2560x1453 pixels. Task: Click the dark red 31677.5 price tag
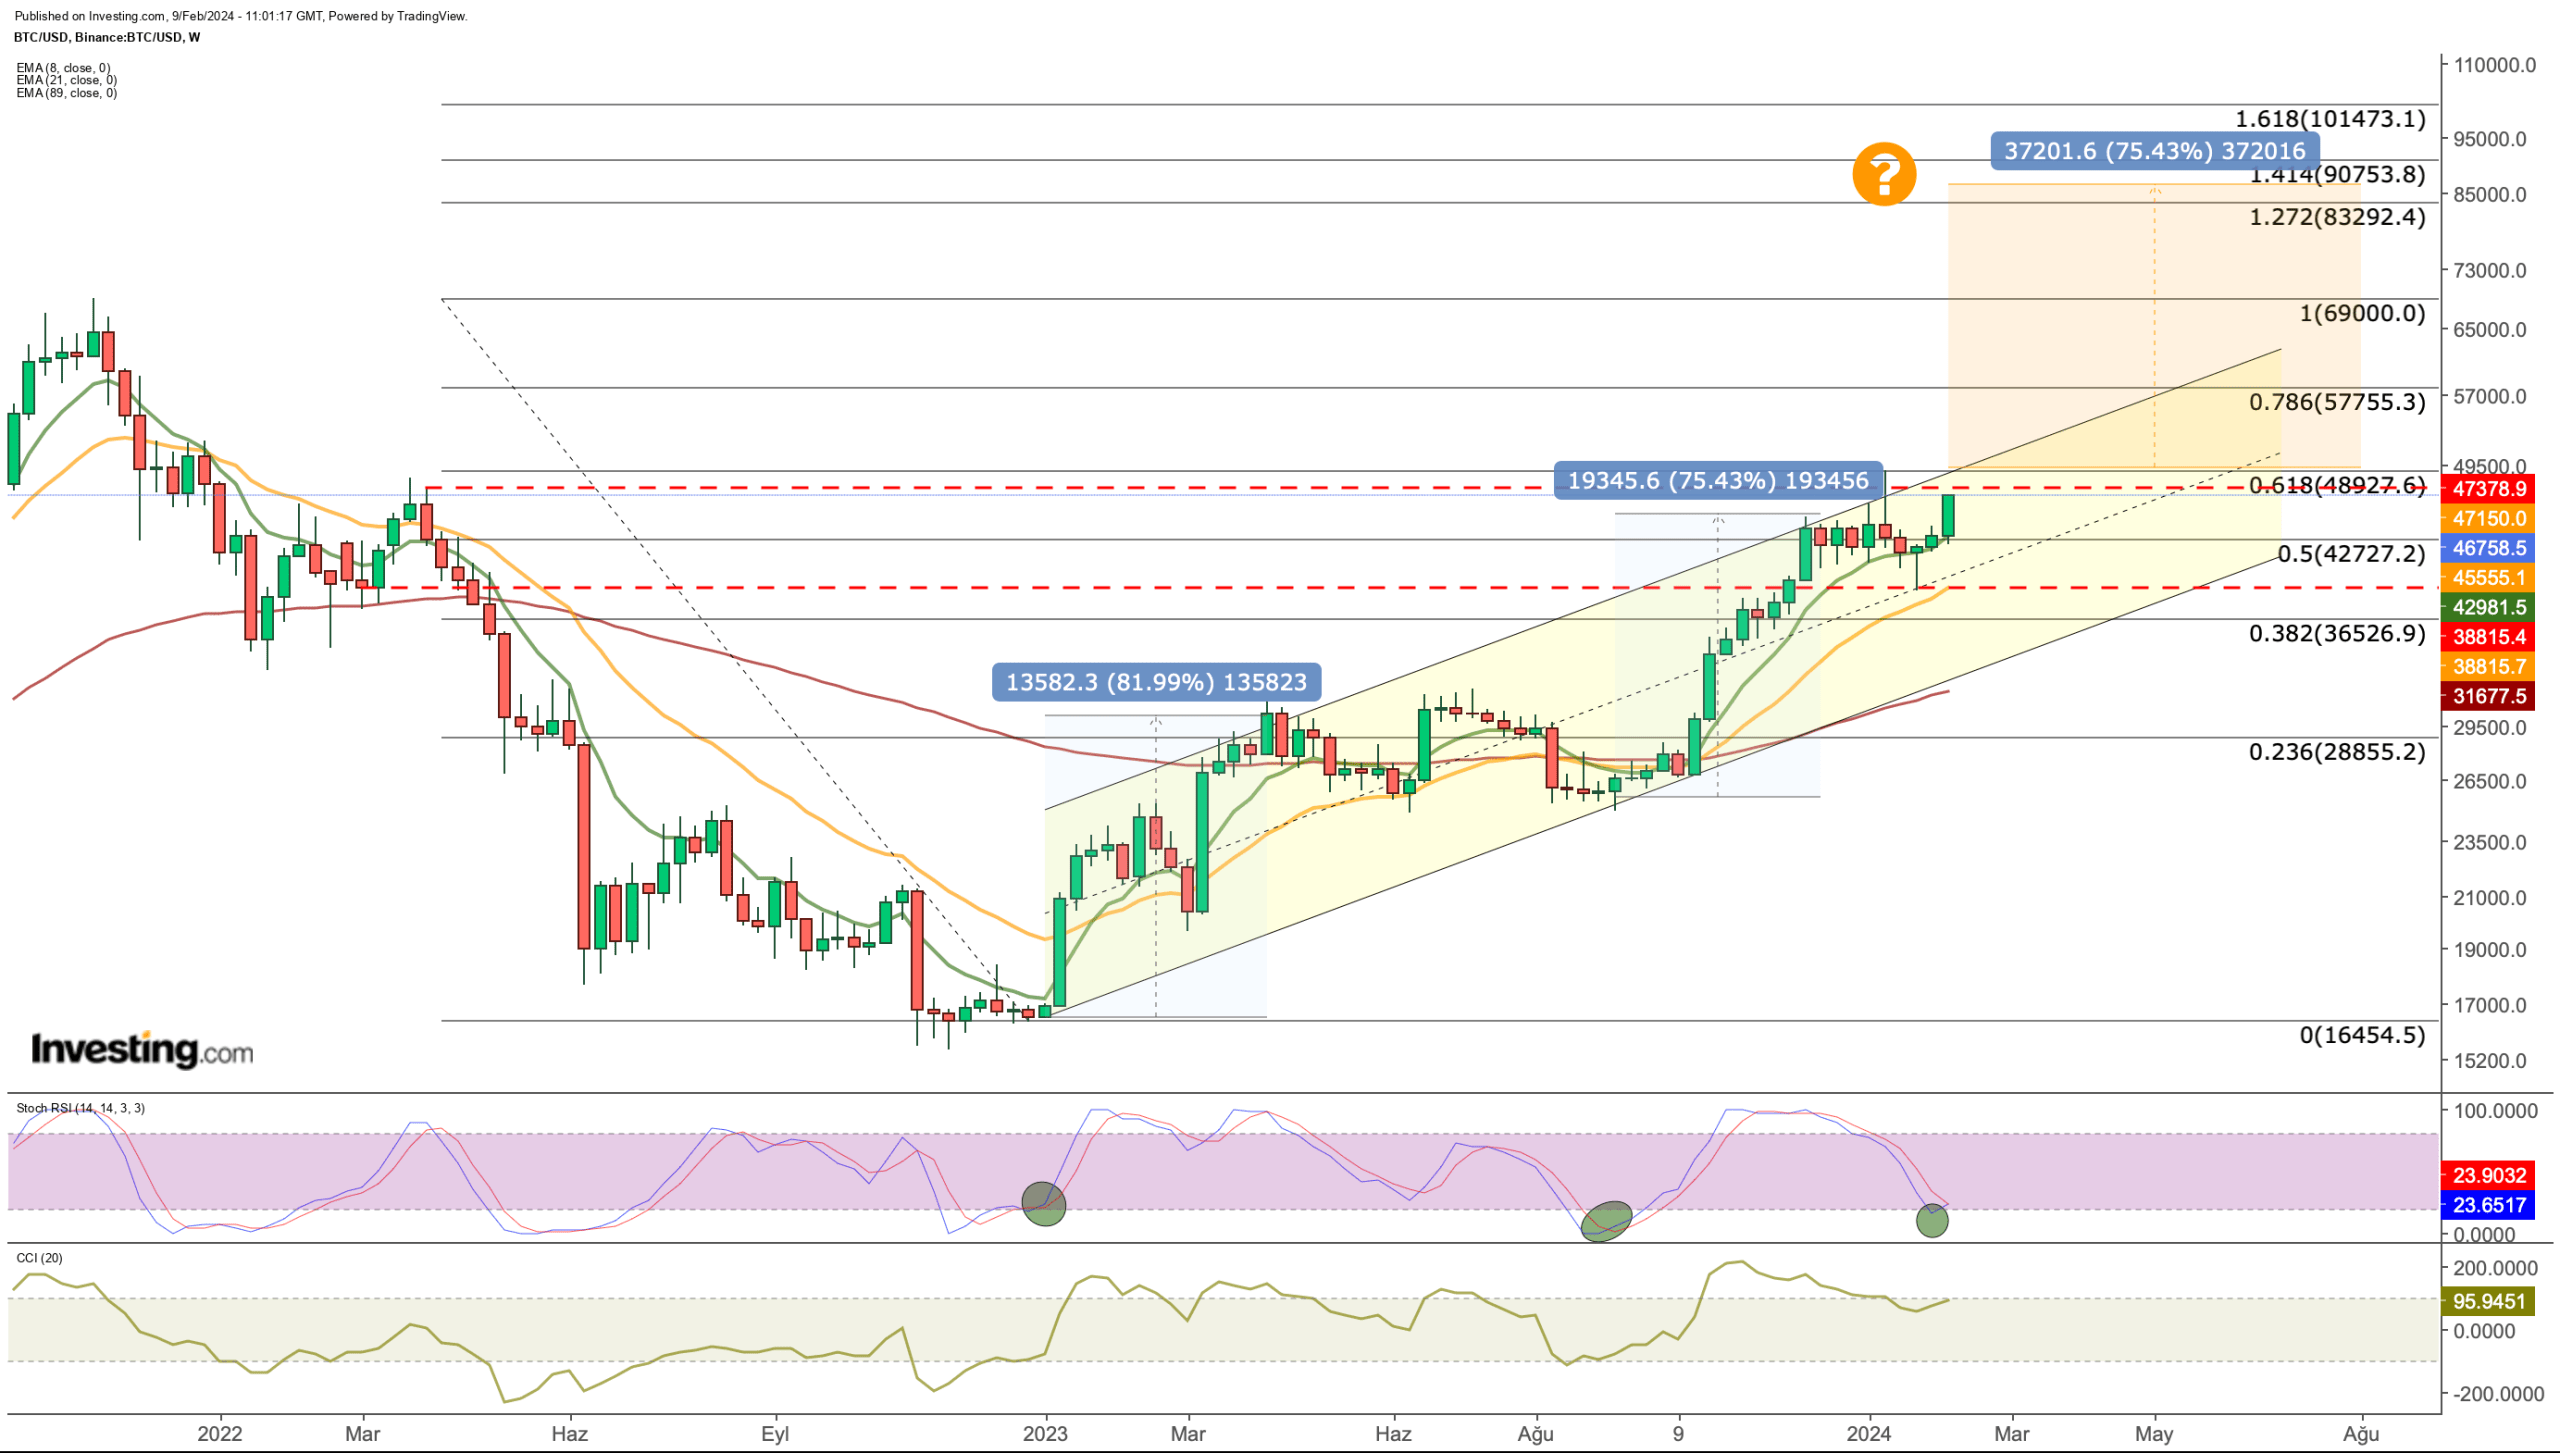pyautogui.click(x=2488, y=696)
